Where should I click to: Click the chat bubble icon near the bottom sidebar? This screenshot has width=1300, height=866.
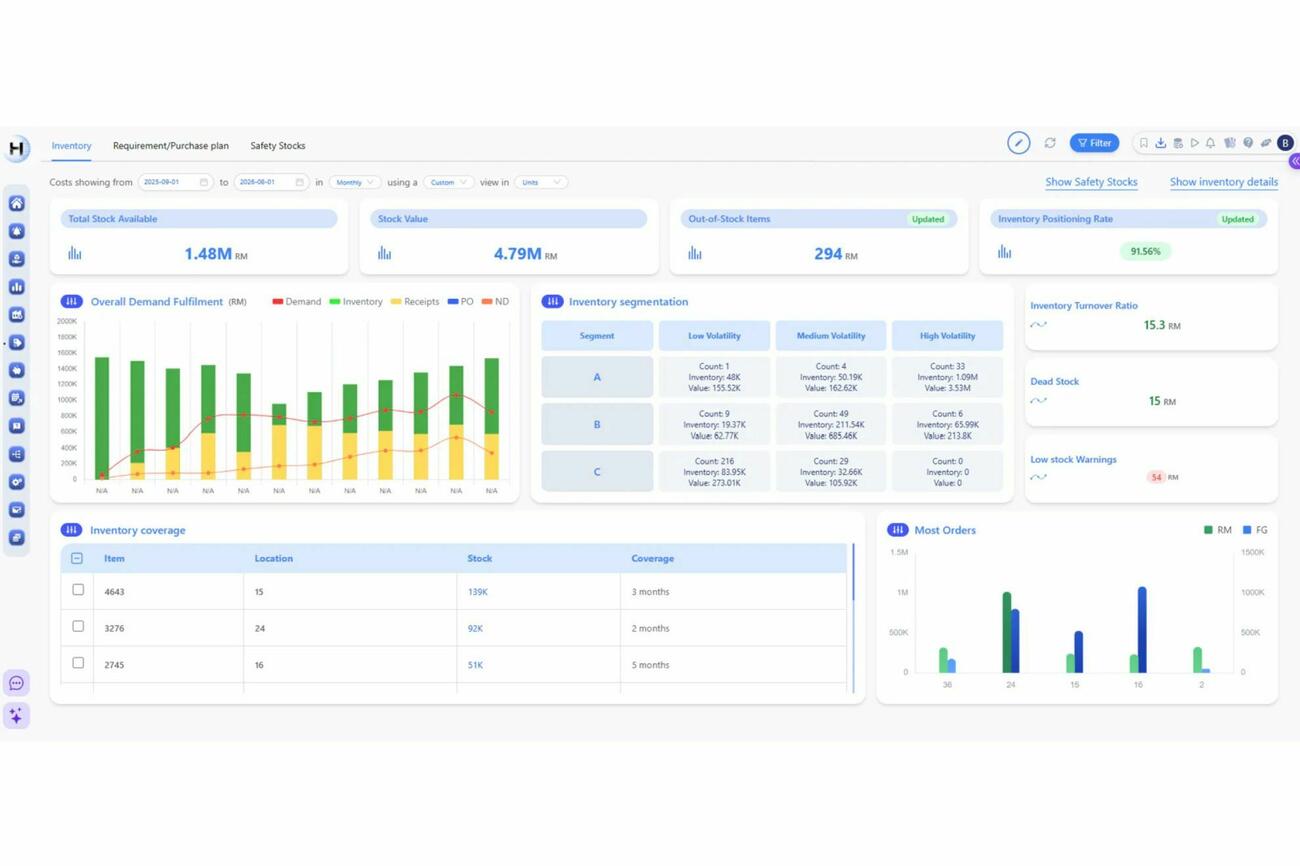(16, 683)
